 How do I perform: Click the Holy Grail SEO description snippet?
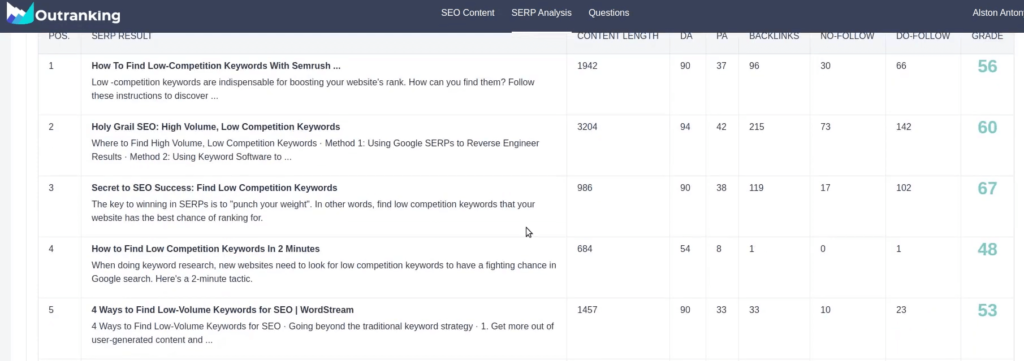tap(315, 149)
